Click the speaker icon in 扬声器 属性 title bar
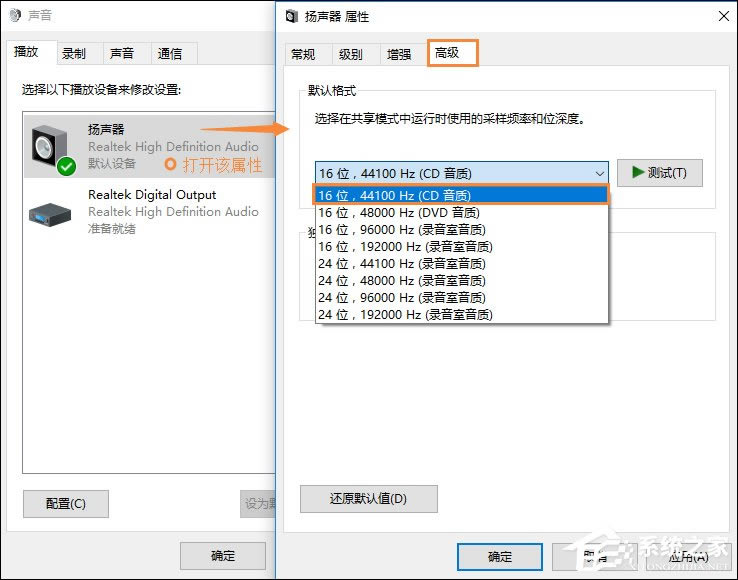The width and height of the screenshot is (738, 580). point(291,16)
